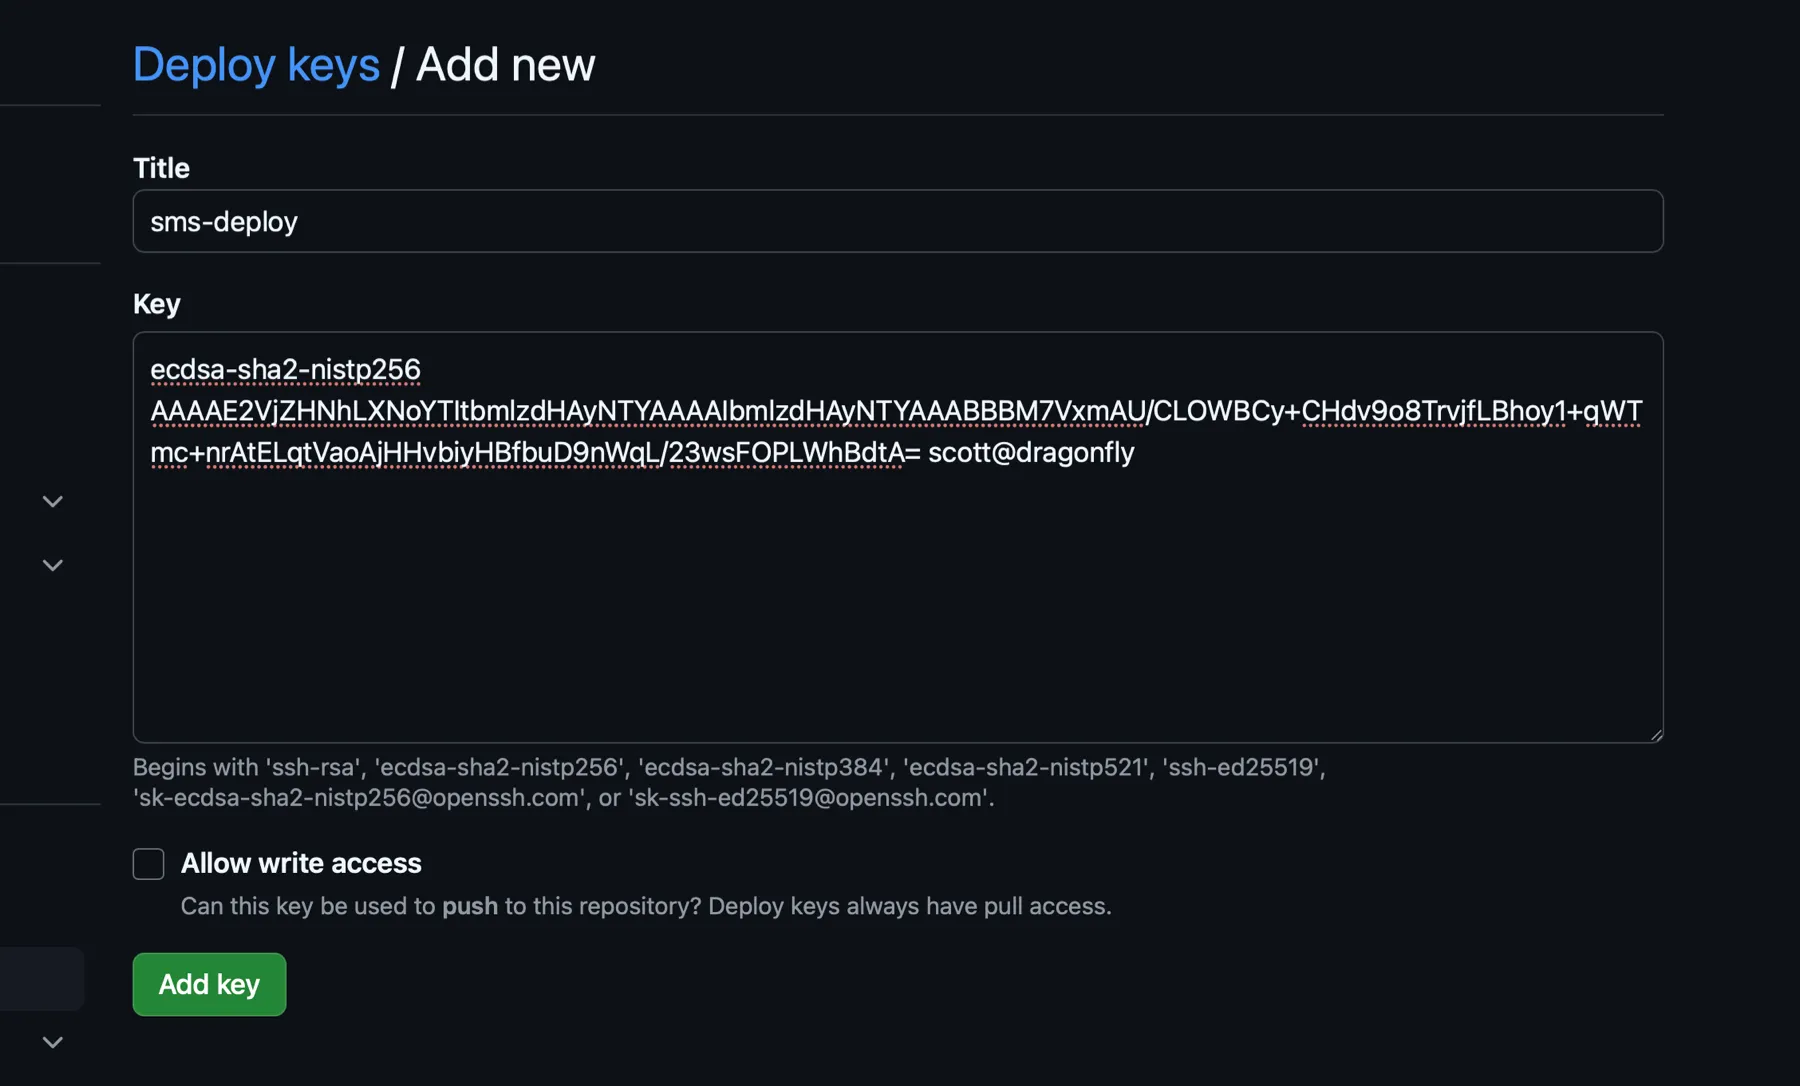Screen dimensions: 1800x1086
Task: Click the Allow write access label text
Action: [300, 863]
